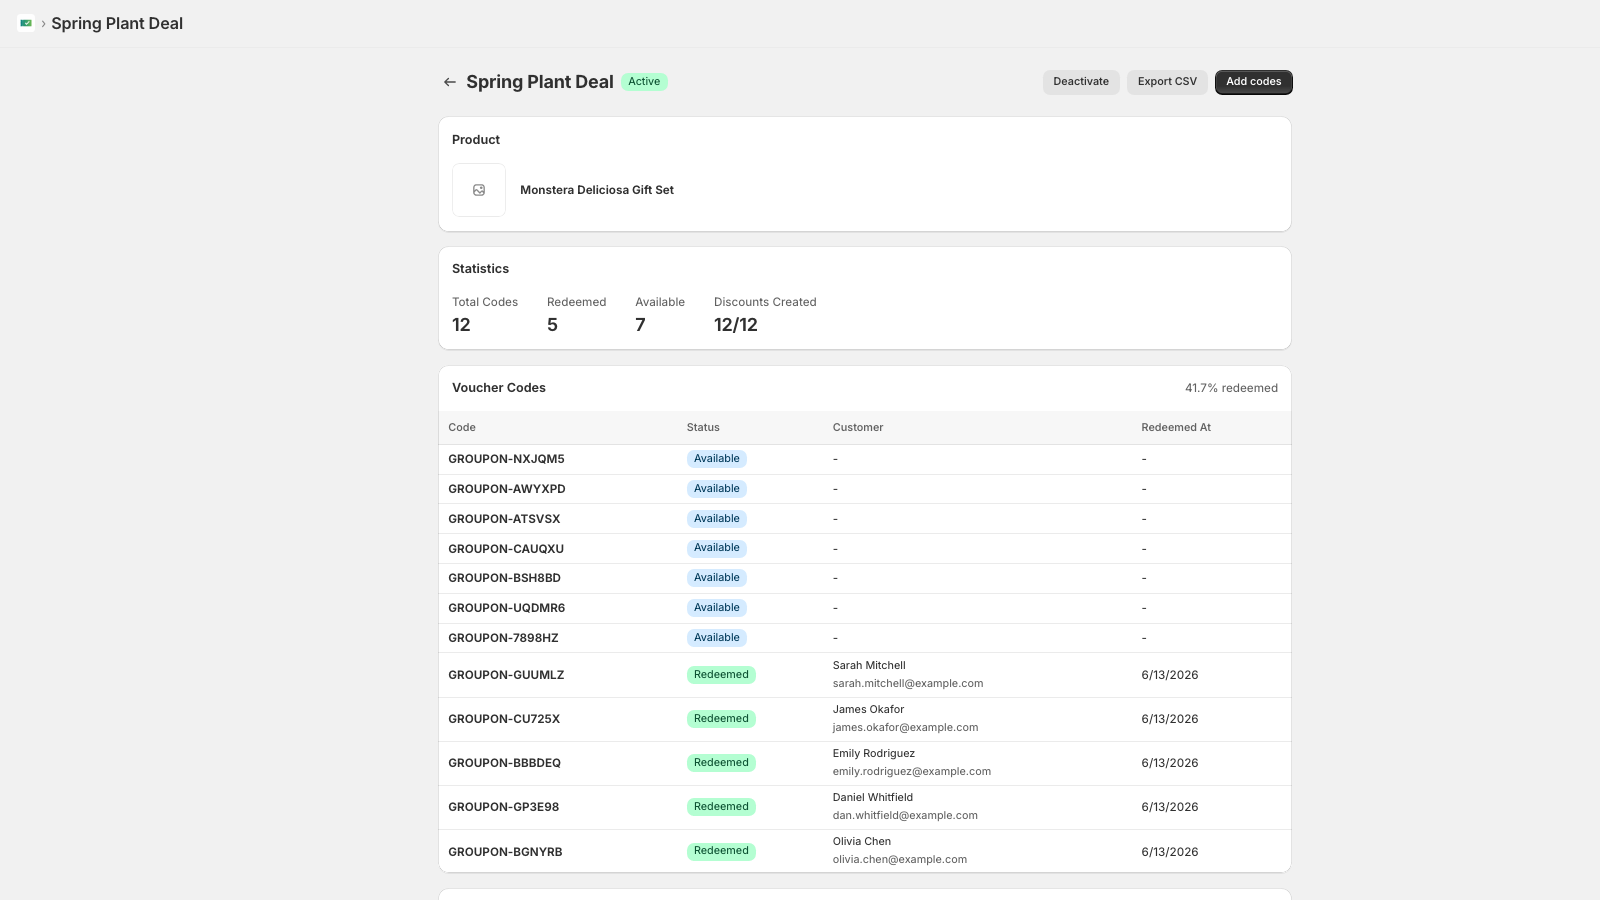Click email dan.whitfield@example.com
The height and width of the screenshot is (900, 1600).
pos(905,816)
